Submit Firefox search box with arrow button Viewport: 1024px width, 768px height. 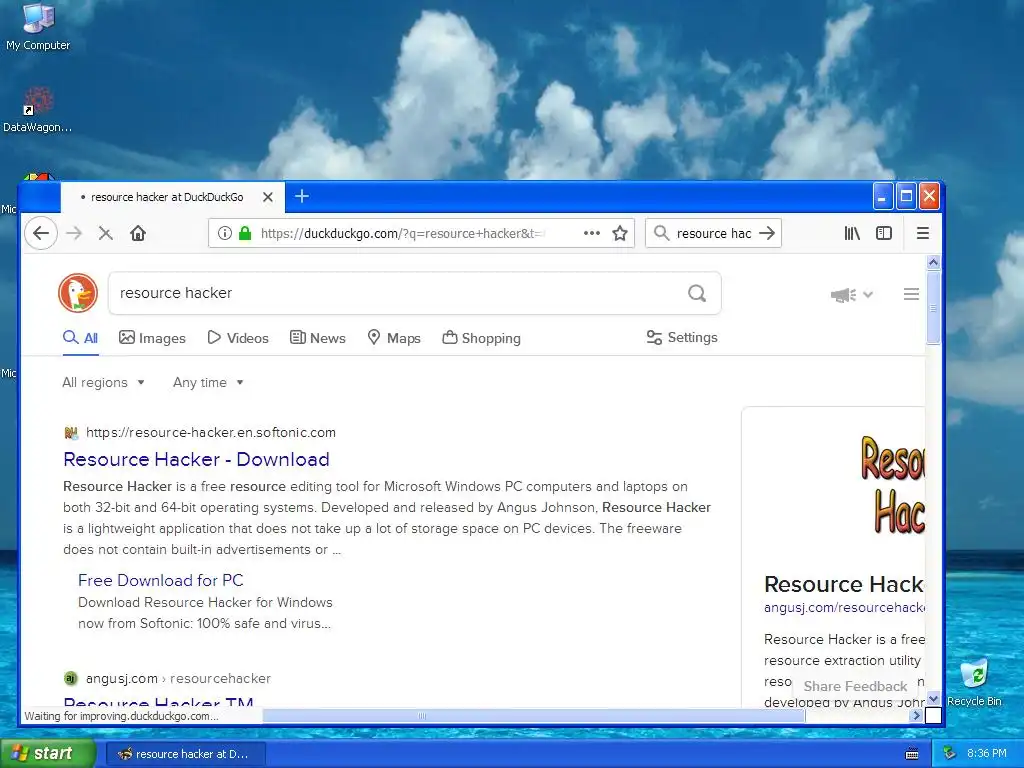[767, 233]
